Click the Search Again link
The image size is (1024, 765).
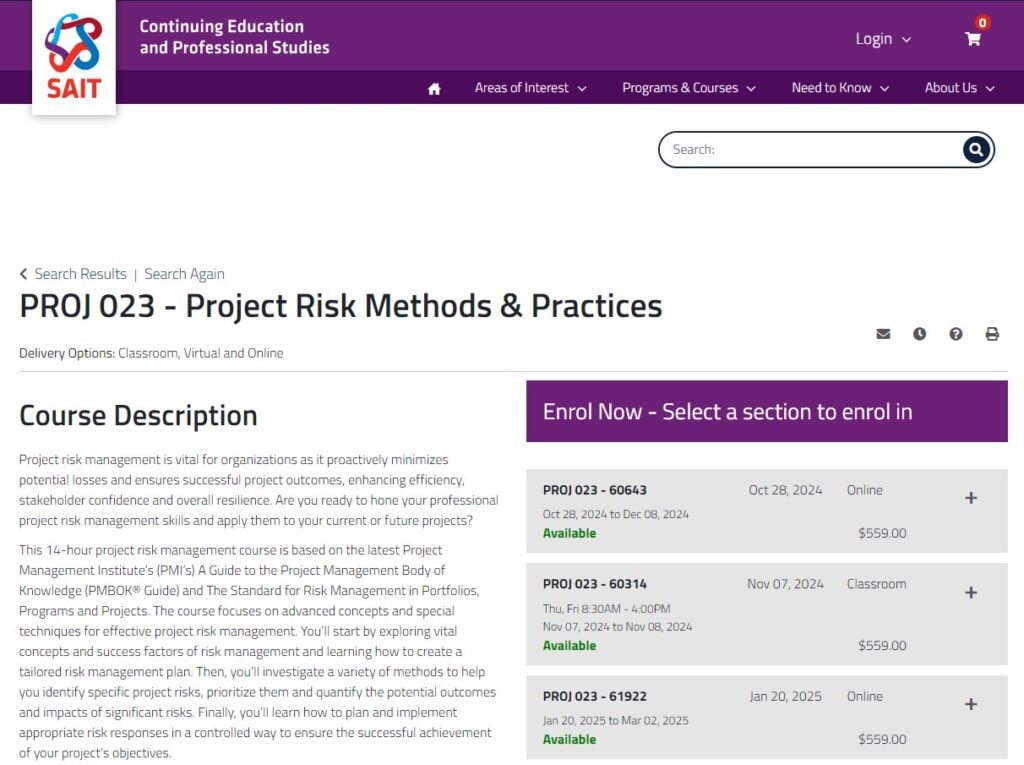(x=184, y=274)
